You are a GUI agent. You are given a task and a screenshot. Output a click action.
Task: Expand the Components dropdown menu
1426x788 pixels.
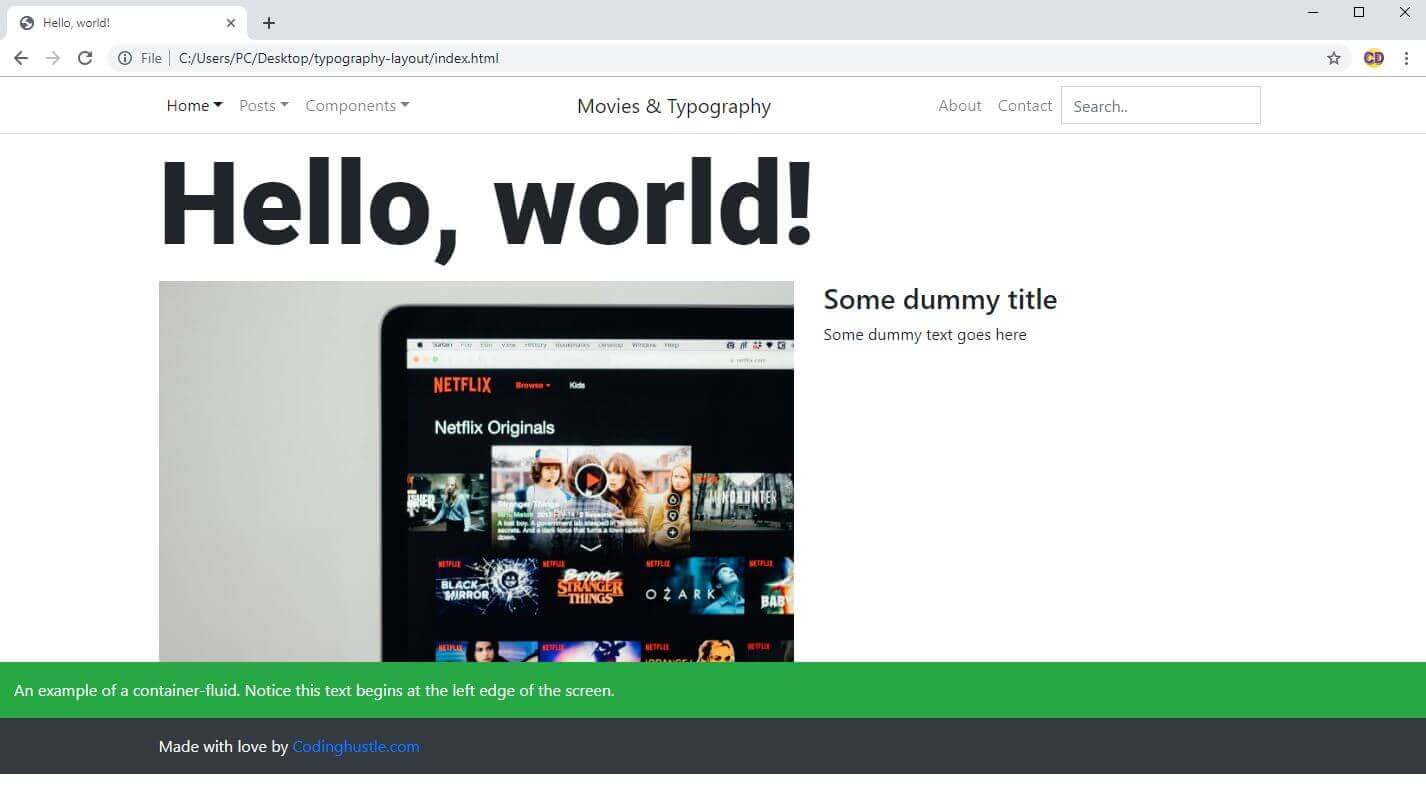tap(357, 105)
